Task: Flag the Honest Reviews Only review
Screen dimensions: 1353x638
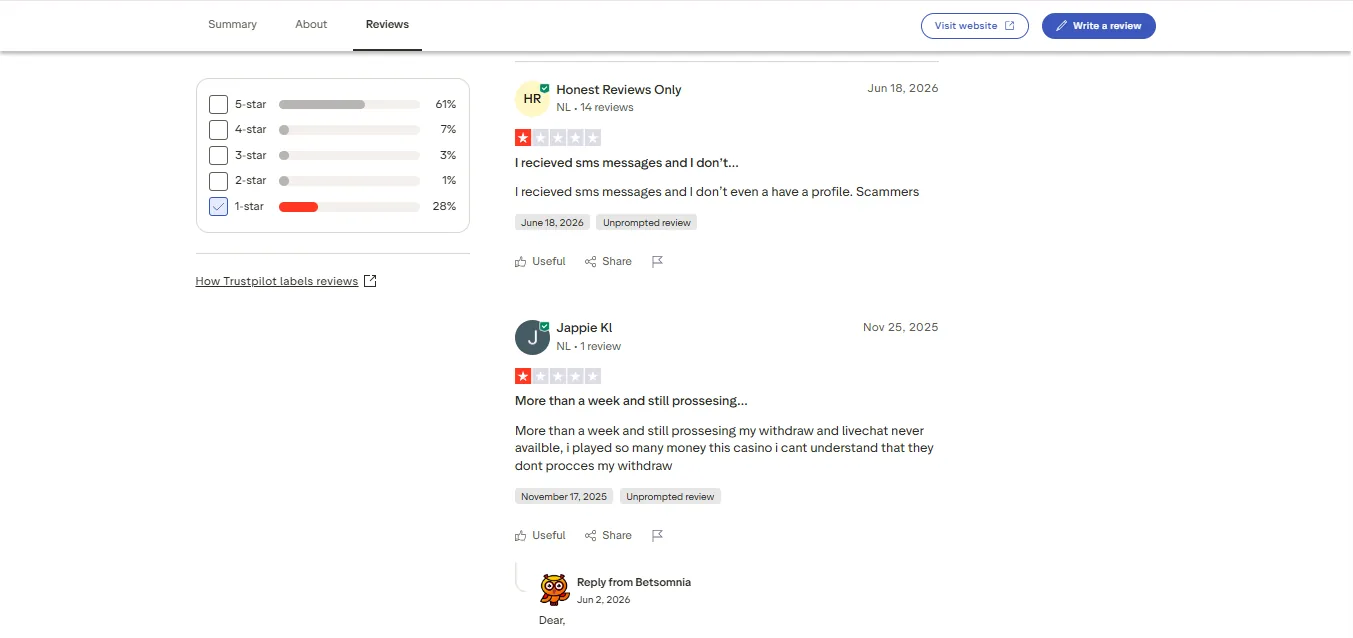Action: (657, 261)
